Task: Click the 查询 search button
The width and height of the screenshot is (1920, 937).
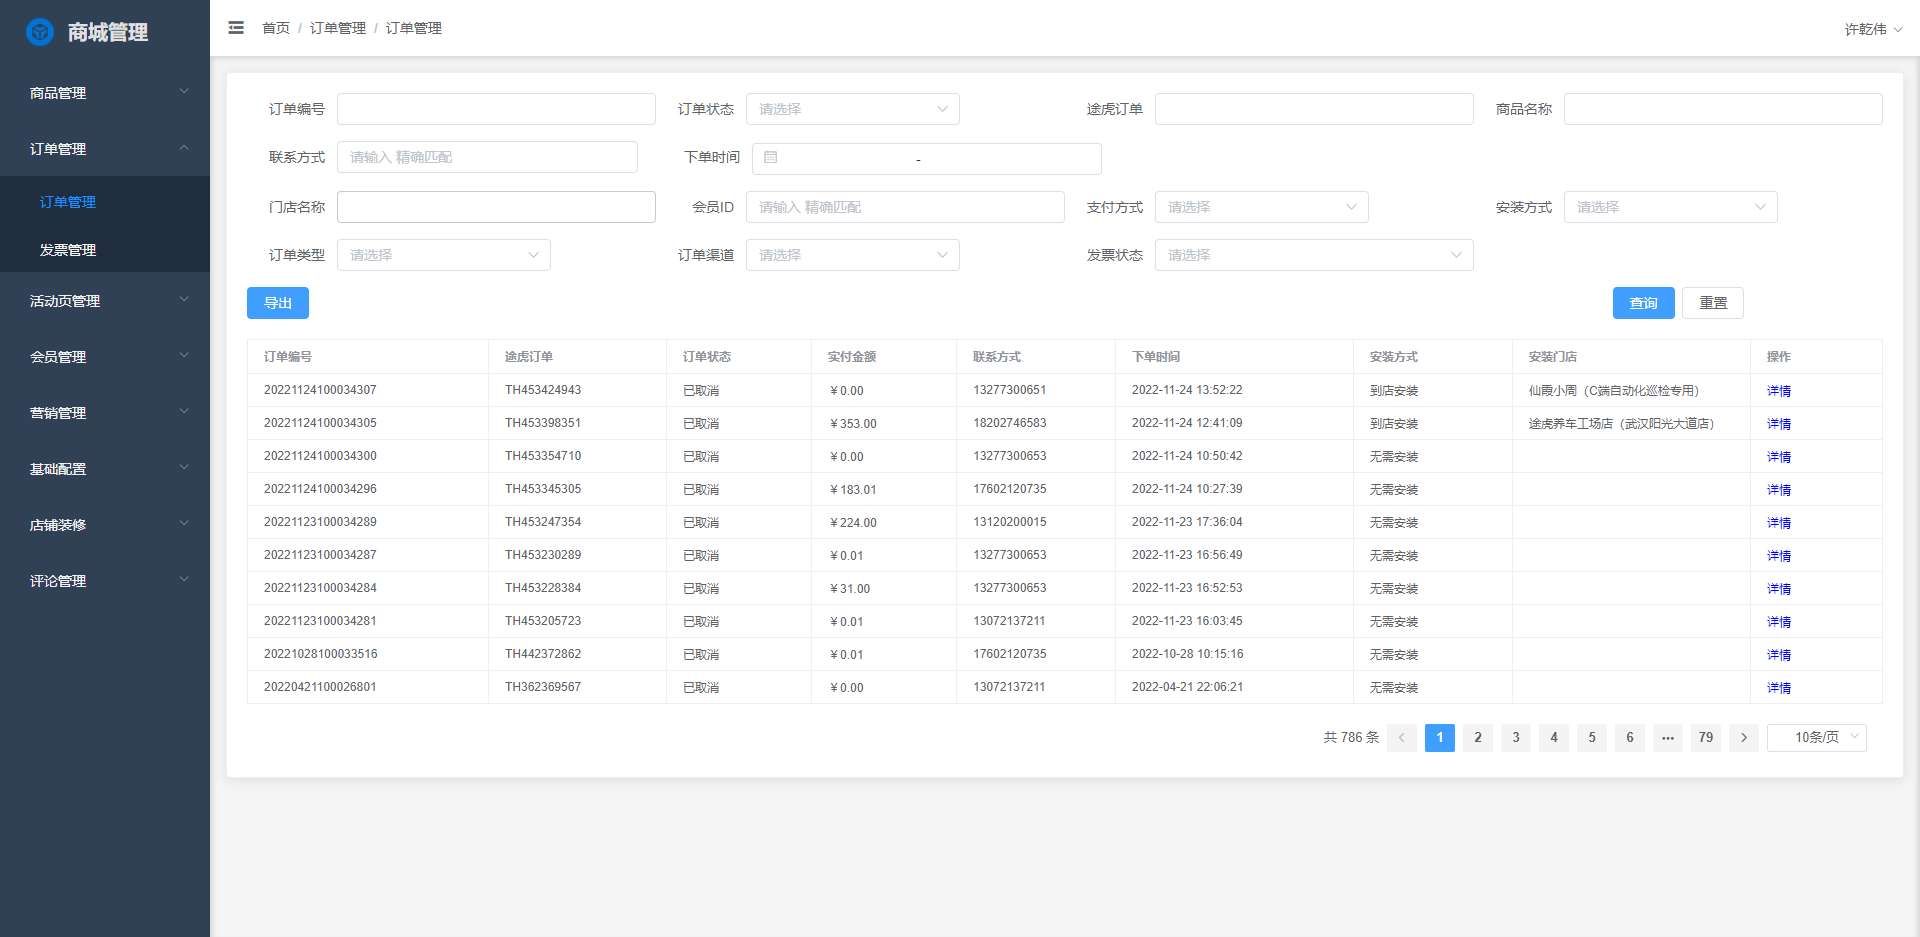Action: [x=1644, y=303]
